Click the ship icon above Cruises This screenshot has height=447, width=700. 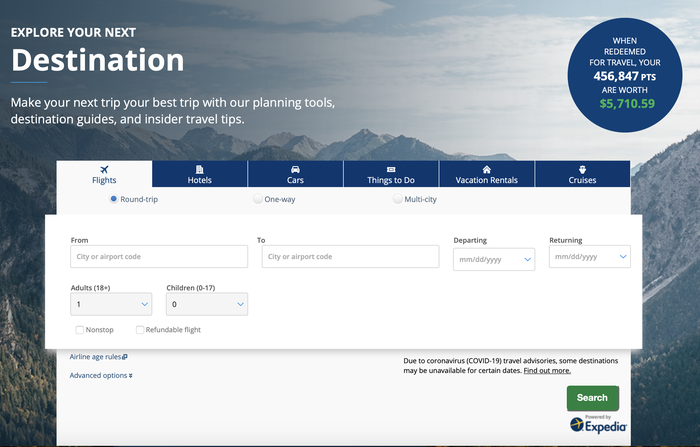coord(582,169)
